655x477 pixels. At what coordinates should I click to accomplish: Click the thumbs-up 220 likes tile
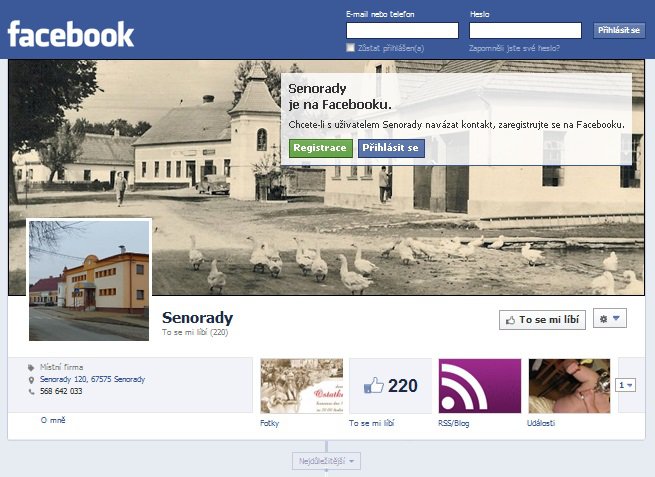(390, 386)
